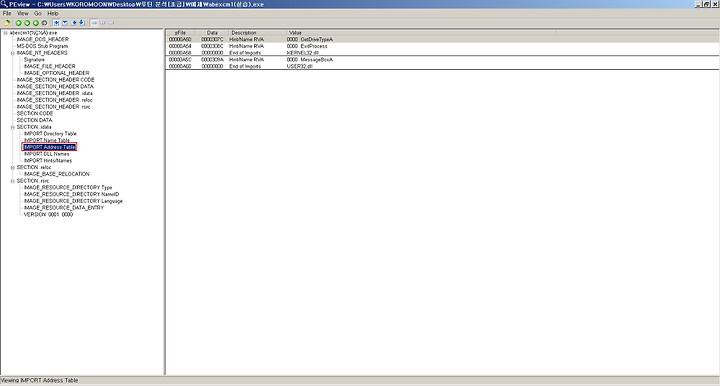Click the third blue toolbar icon
Screen dimensions: 720x386
pos(73,22)
